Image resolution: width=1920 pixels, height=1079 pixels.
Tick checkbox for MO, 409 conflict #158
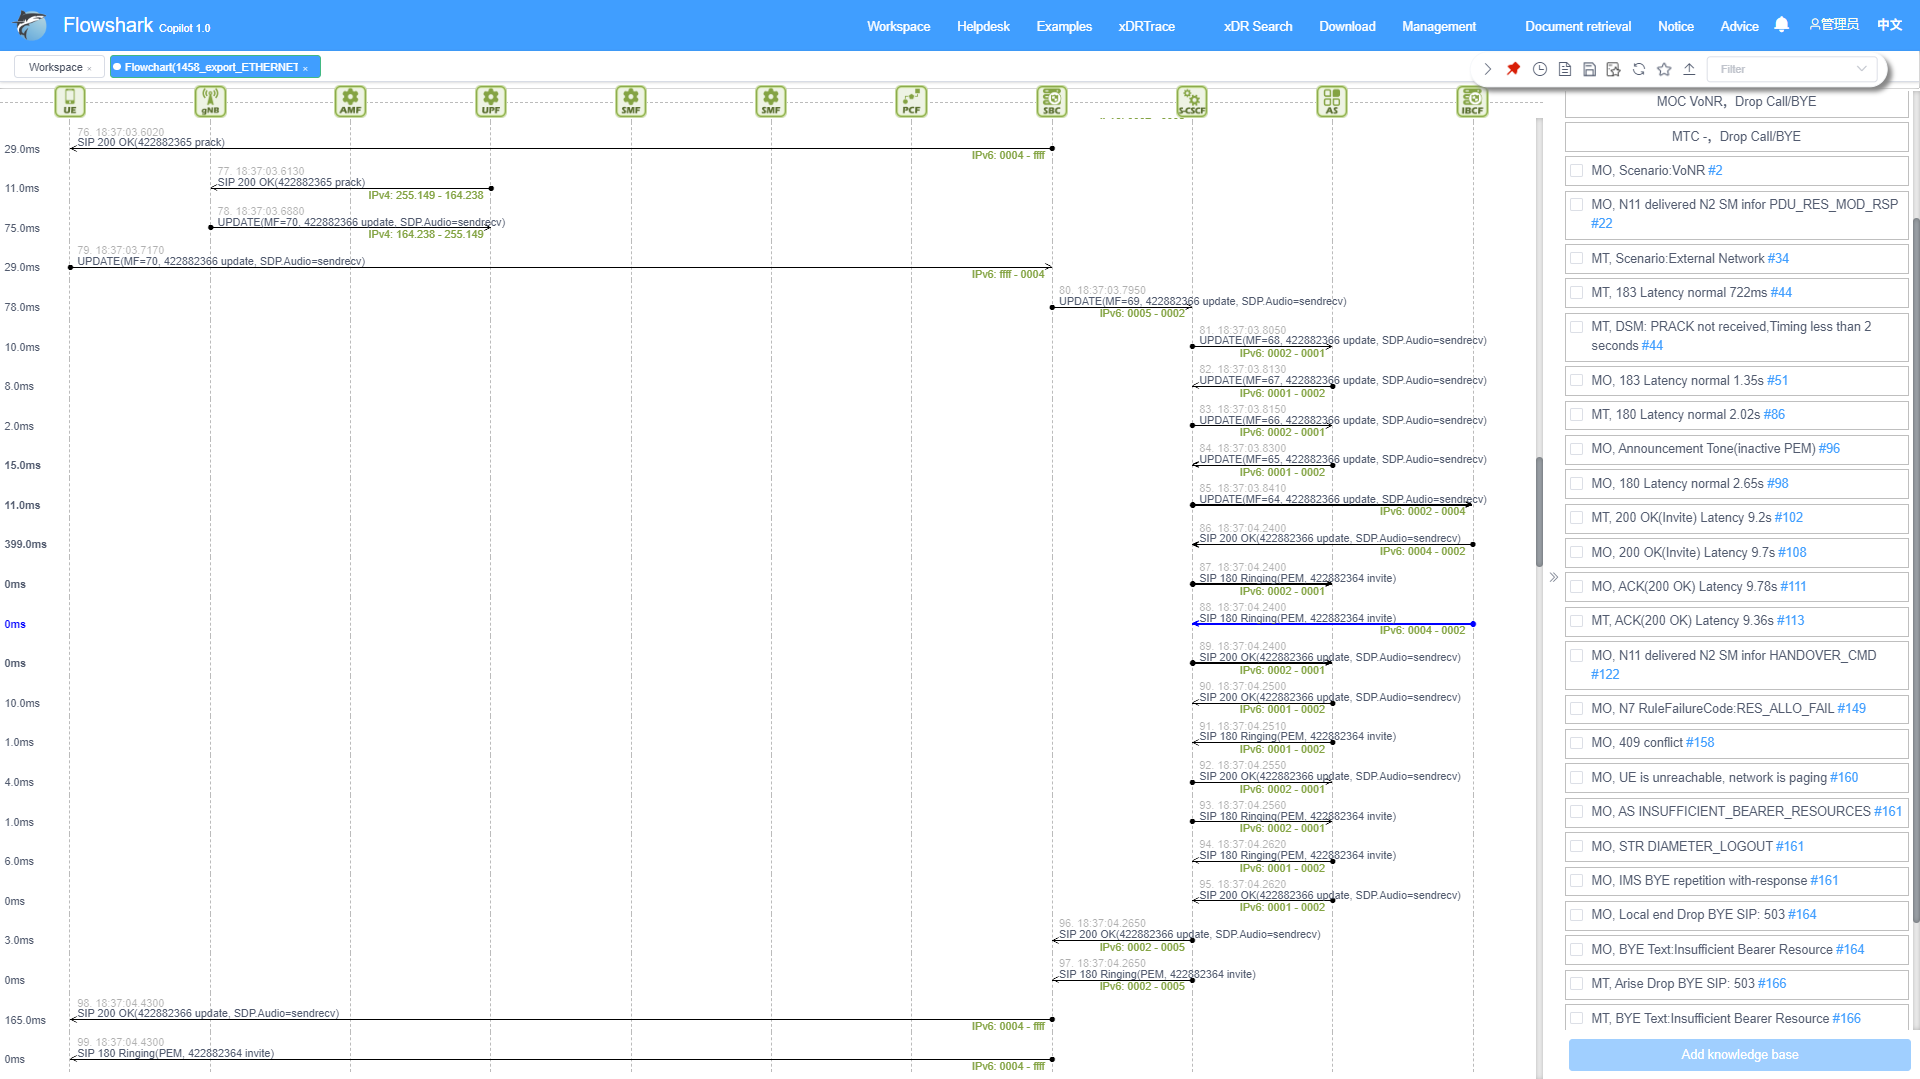click(1577, 743)
